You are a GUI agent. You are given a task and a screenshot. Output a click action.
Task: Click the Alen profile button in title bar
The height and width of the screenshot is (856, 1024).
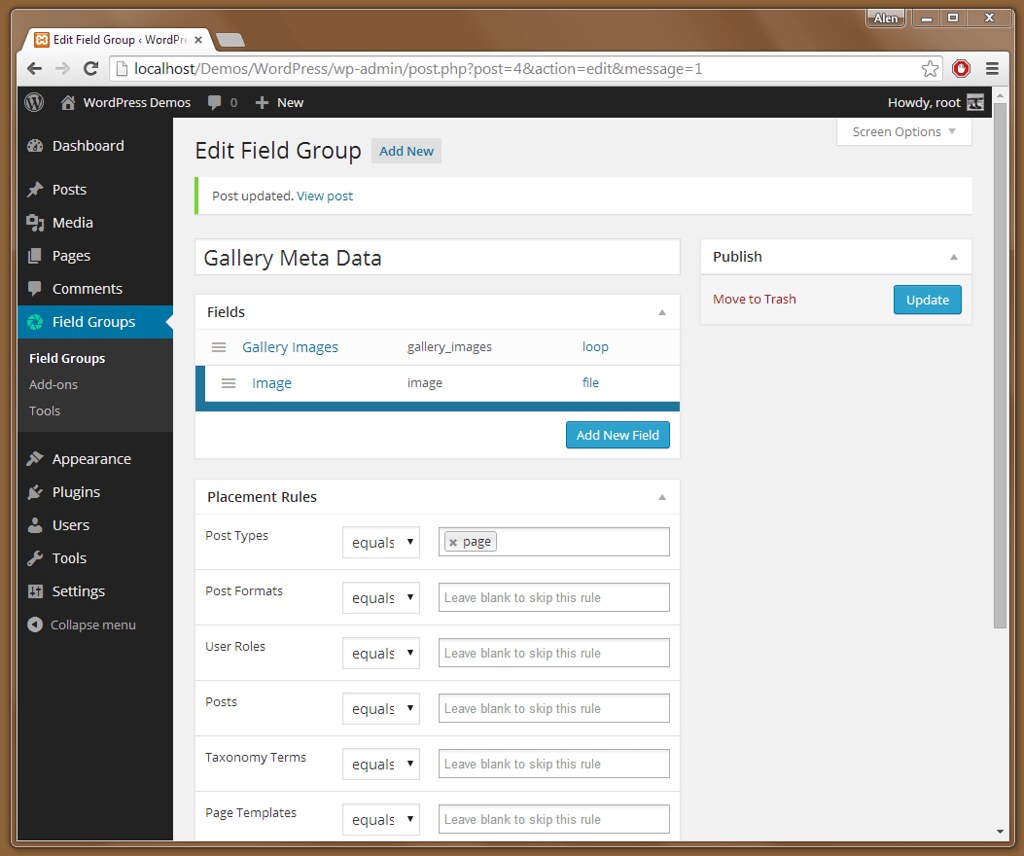(x=886, y=18)
